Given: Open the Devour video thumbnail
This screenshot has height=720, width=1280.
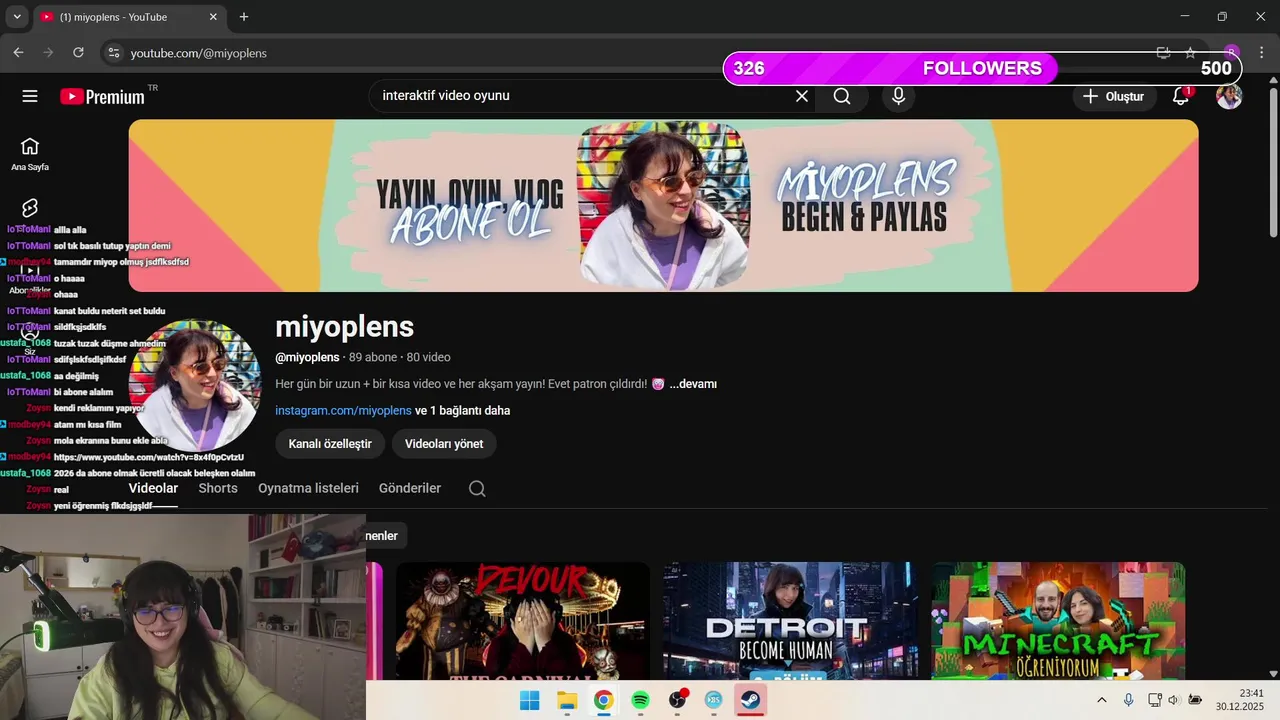Looking at the screenshot, I should [x=523, y=621].
